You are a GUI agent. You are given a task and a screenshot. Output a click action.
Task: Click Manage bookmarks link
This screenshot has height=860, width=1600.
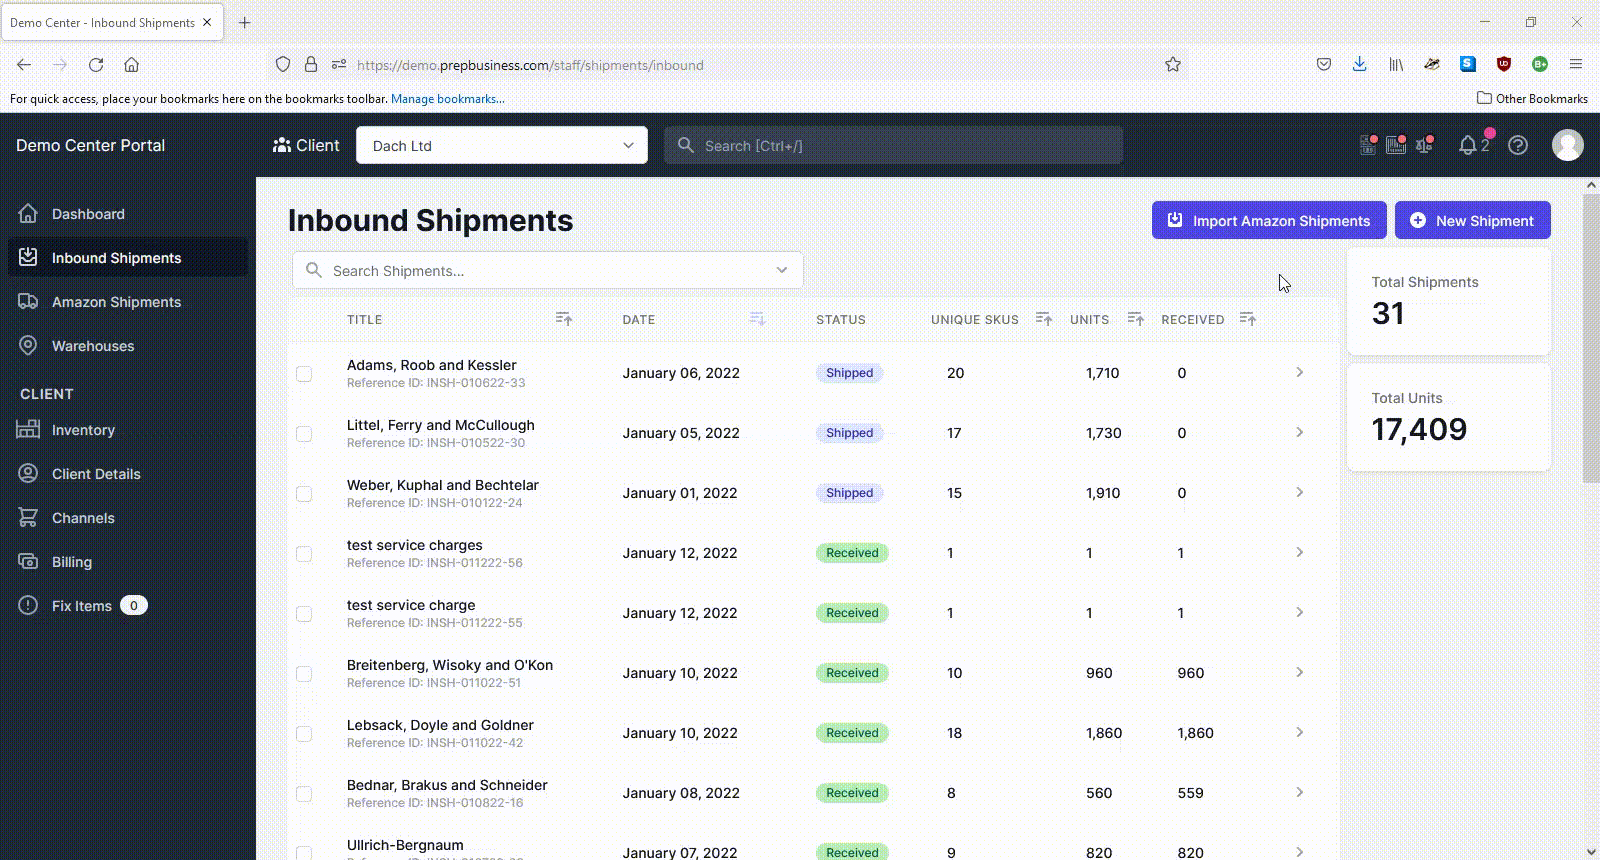pos(448,99)
